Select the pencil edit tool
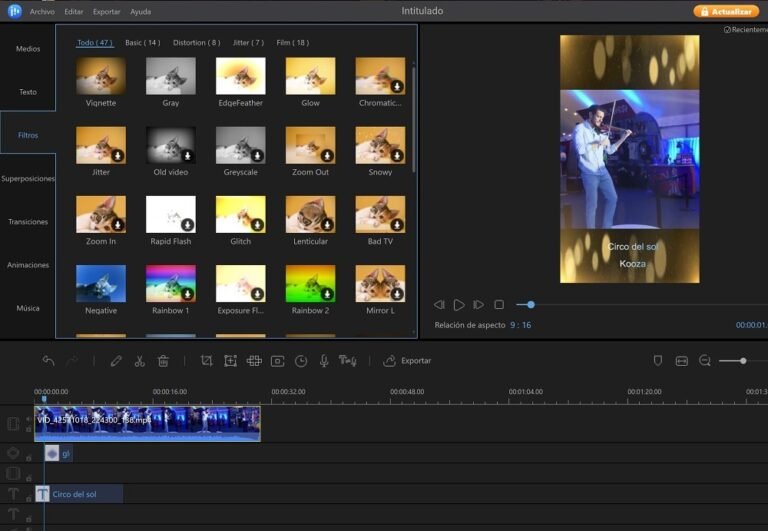This screenshot has height=531, width=768. point(116,361)
